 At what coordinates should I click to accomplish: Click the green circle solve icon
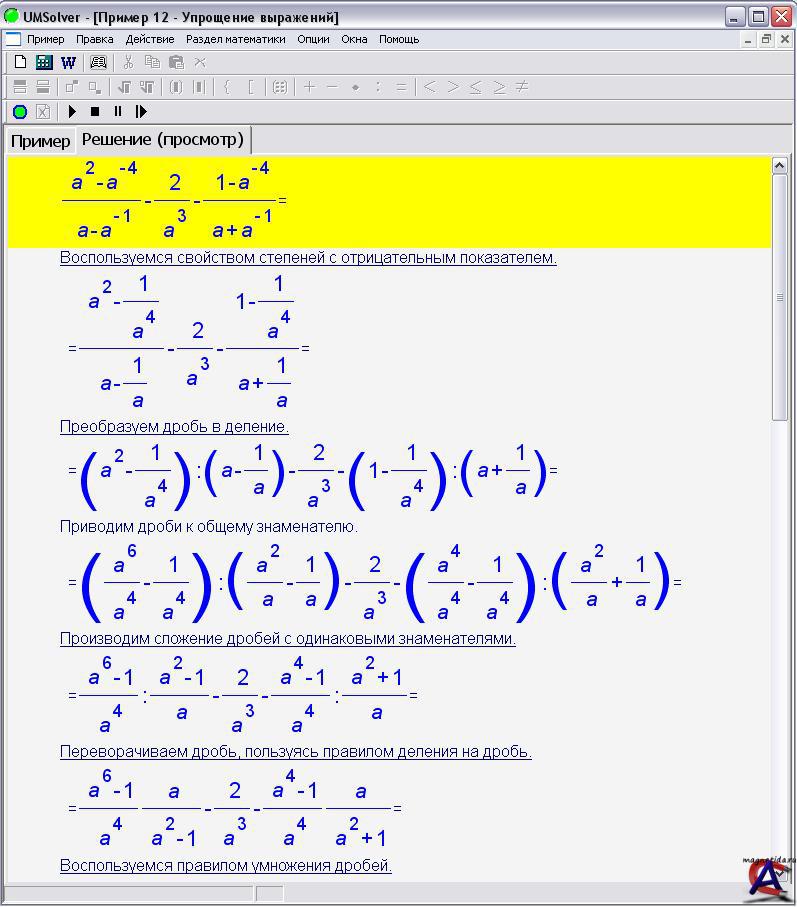tap(19, 111)
